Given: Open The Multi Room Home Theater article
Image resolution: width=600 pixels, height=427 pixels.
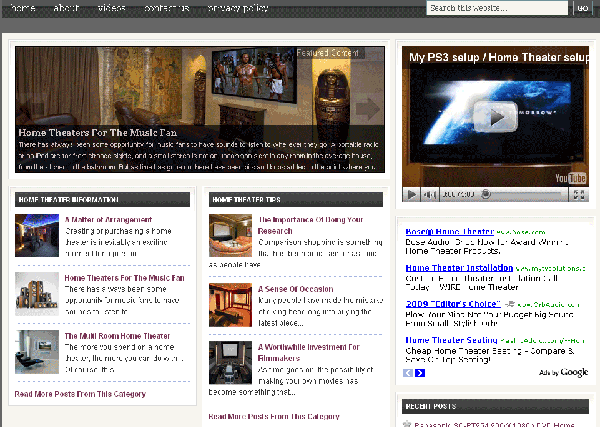Looking at the screenshot, I should 117,336.
